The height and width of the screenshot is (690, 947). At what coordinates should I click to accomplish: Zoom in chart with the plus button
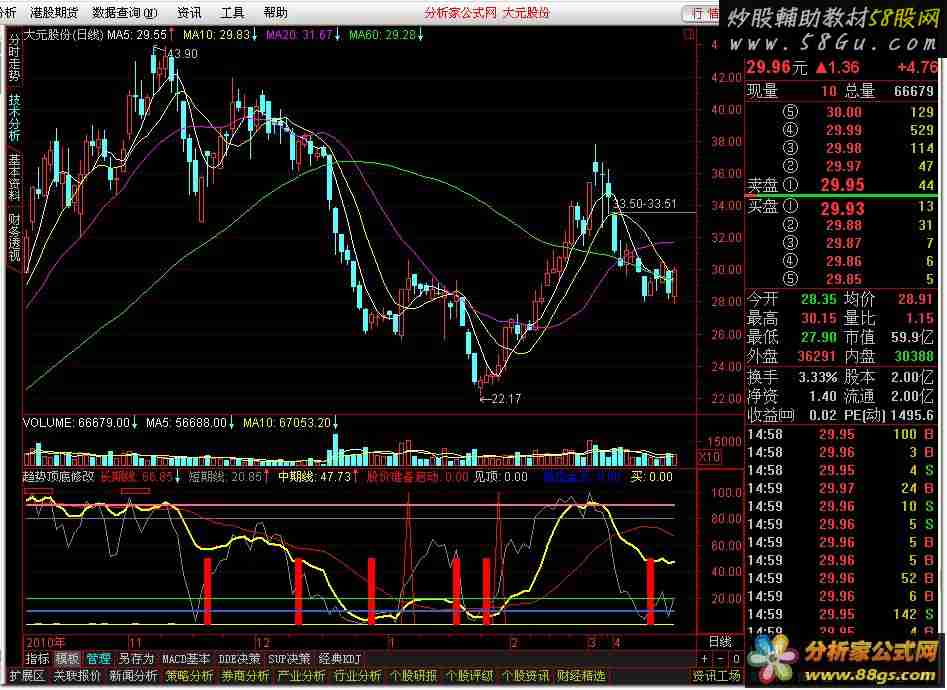point(705,659)
